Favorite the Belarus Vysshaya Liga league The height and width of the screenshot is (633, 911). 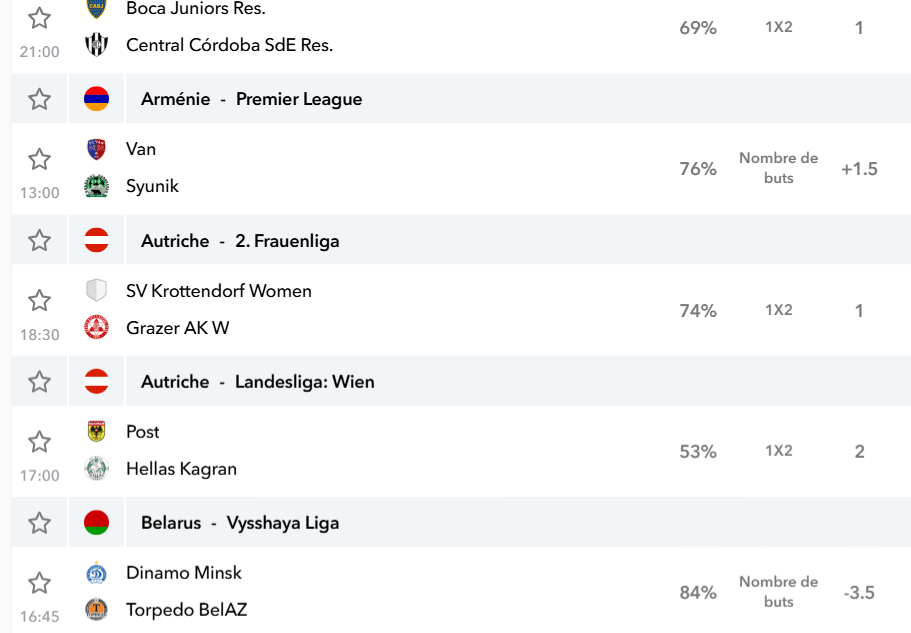click(x=40, y=523)
